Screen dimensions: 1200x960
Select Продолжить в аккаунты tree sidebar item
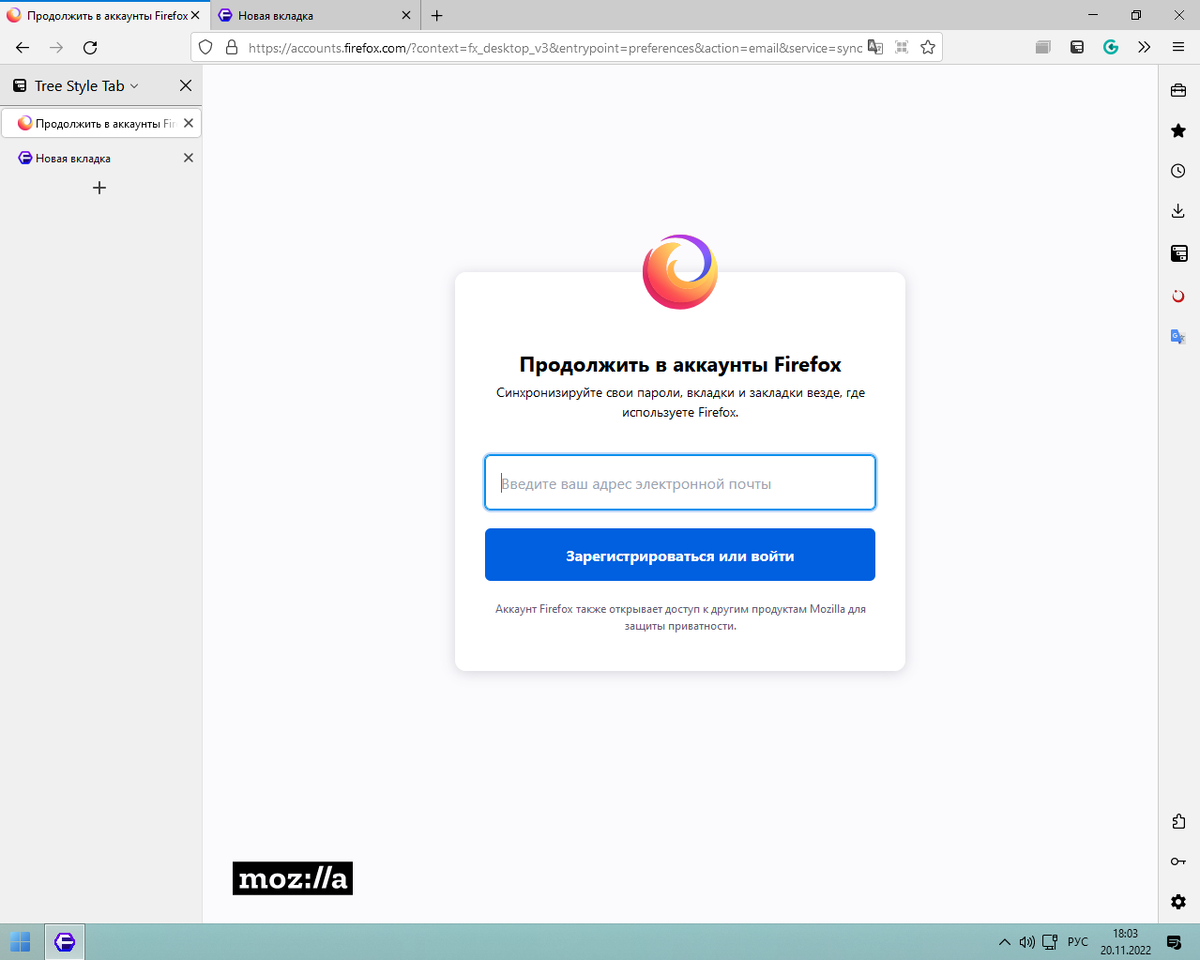101,123
